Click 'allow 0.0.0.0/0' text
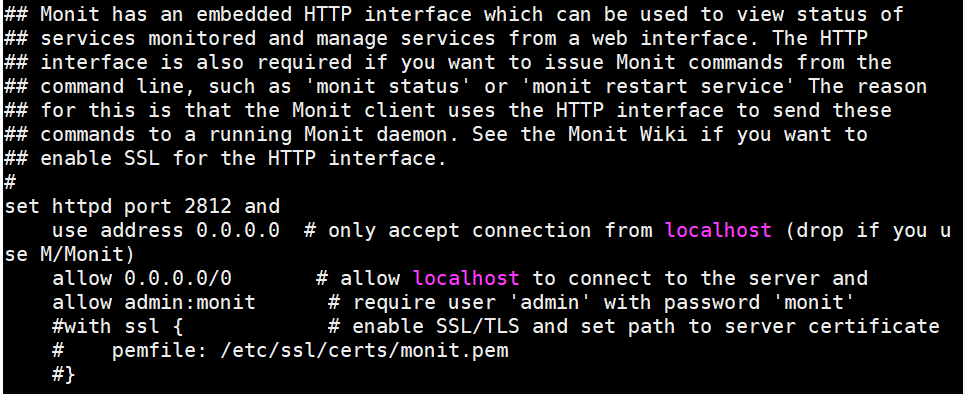Image resolution: width=965 pixels, height=394 pixels. pos(142,278)
